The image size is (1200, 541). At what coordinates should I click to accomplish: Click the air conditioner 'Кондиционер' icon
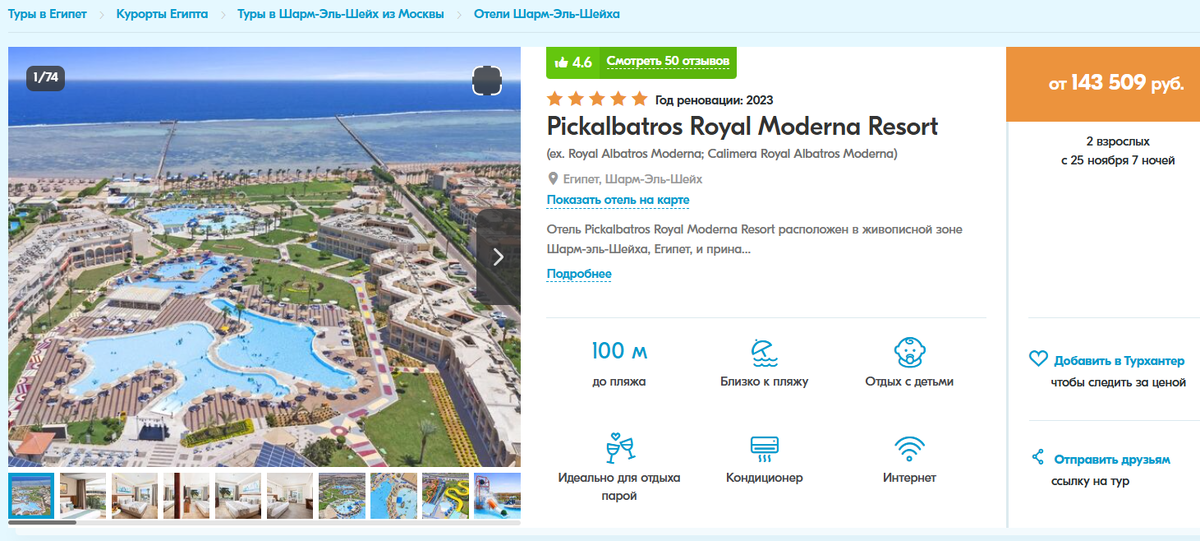tap(764, 447)
